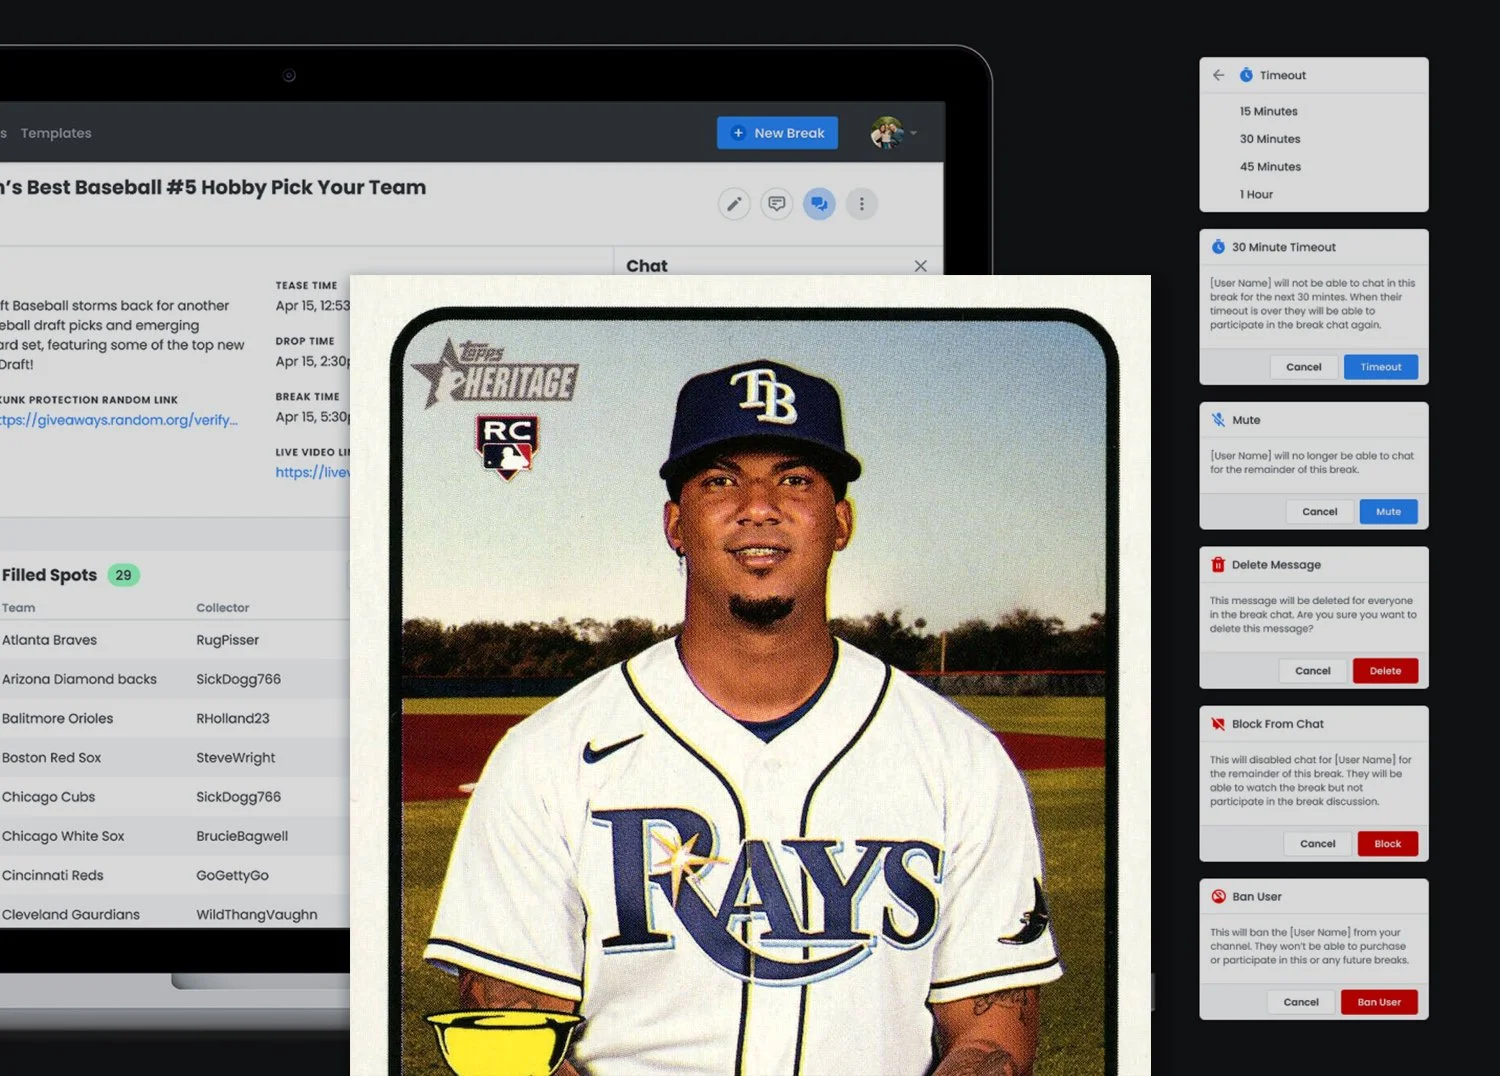
Task: Click the Ban User prohibited icon
Action: [1218, 897]
